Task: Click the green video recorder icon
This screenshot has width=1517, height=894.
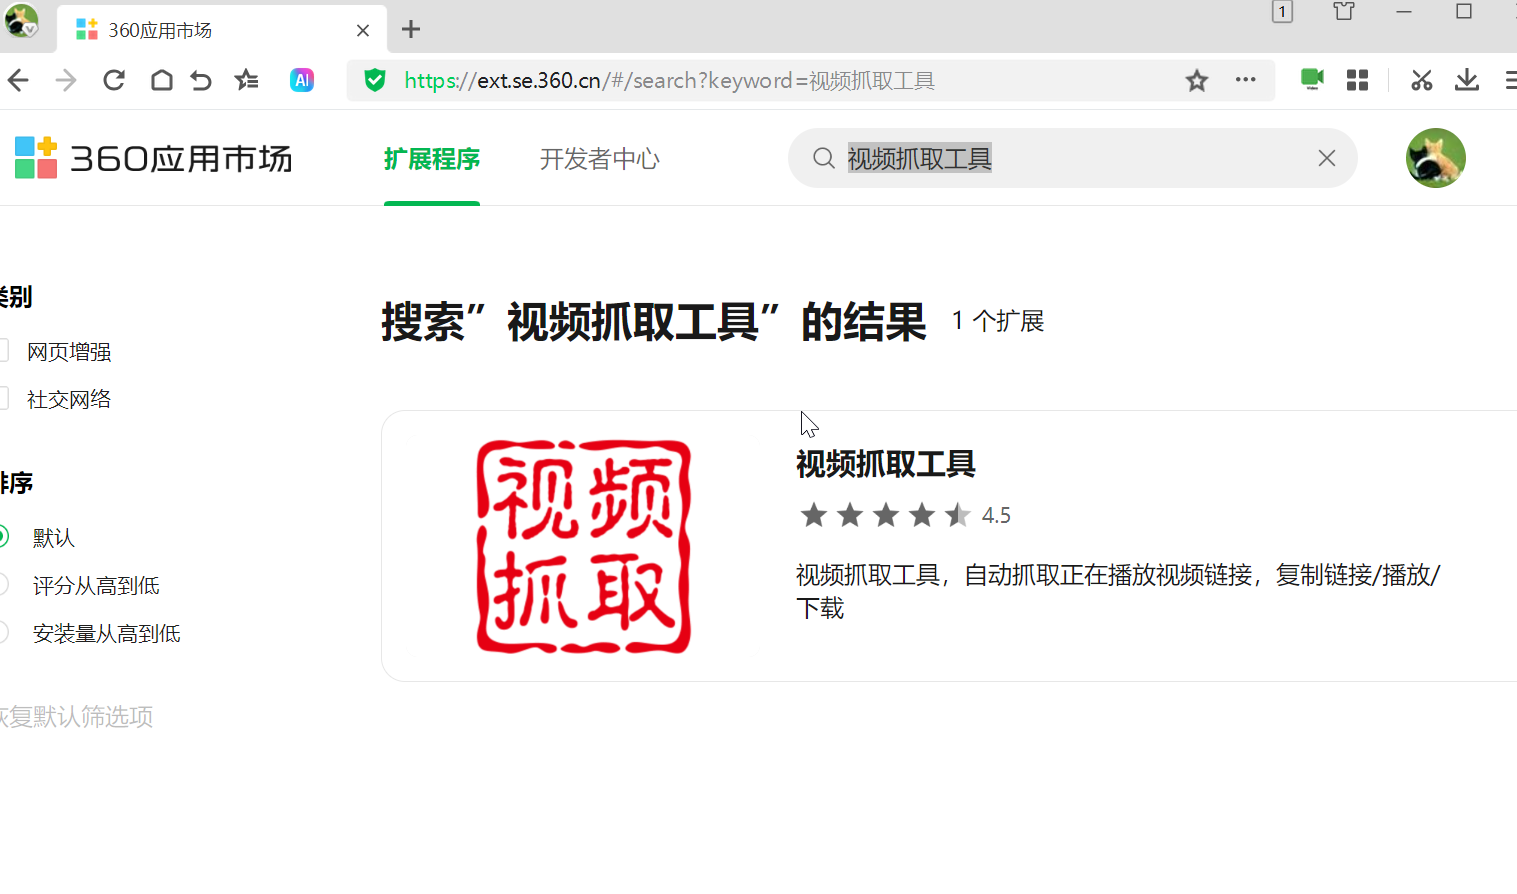Action: pyautogui.click(x=1312, y=79)
